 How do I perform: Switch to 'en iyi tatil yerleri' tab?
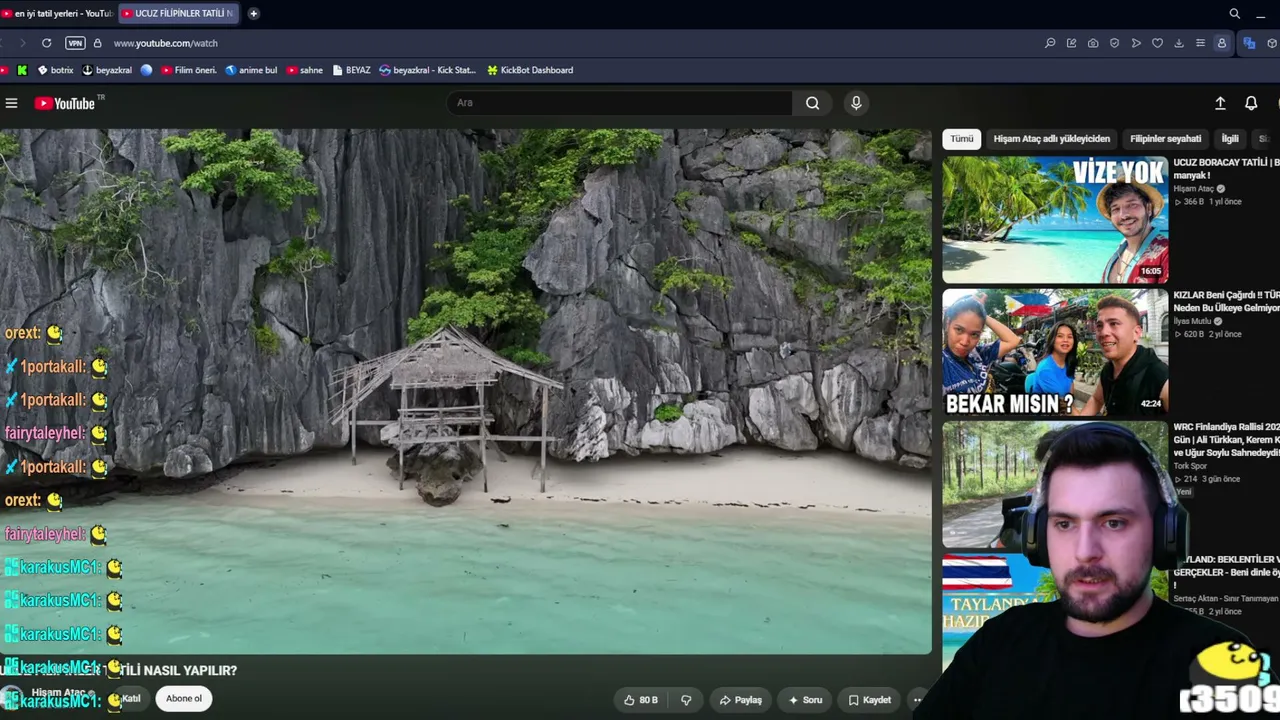[58, 13]
